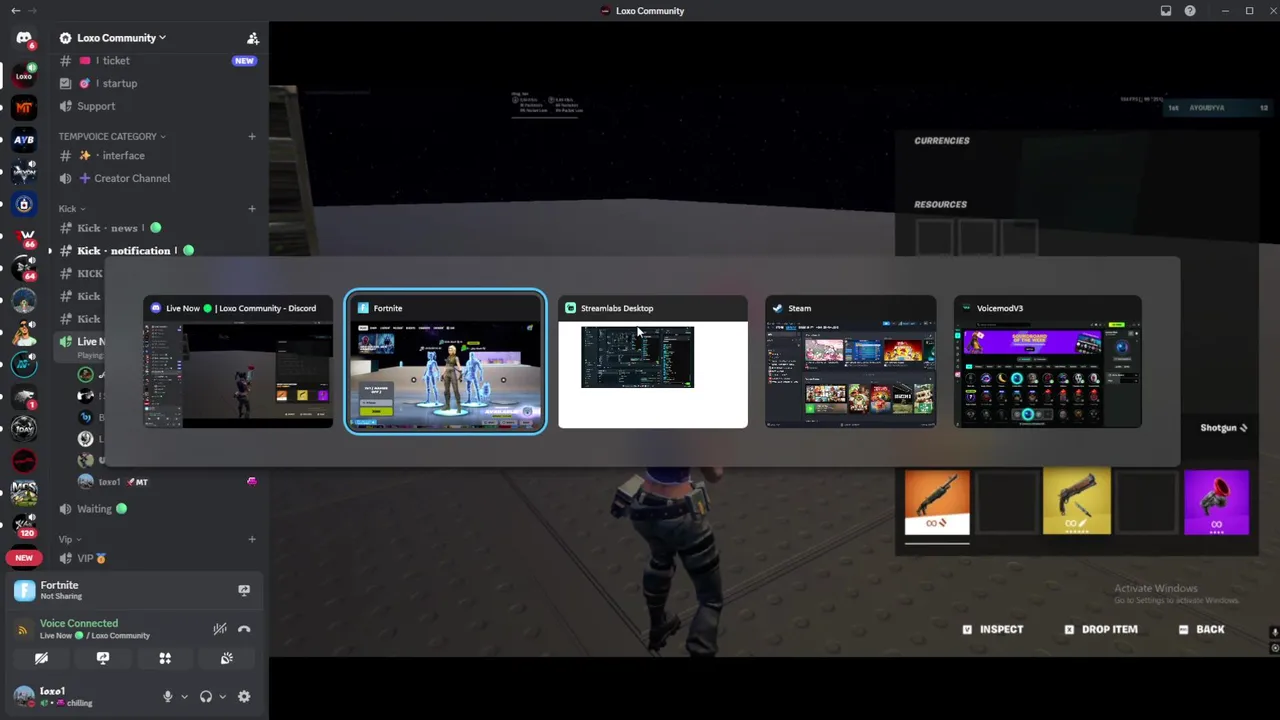Switch to the Streamlabs Desktop window thumbnail
Viewport: 1280px width, 720px height.
tap(652, 362)
